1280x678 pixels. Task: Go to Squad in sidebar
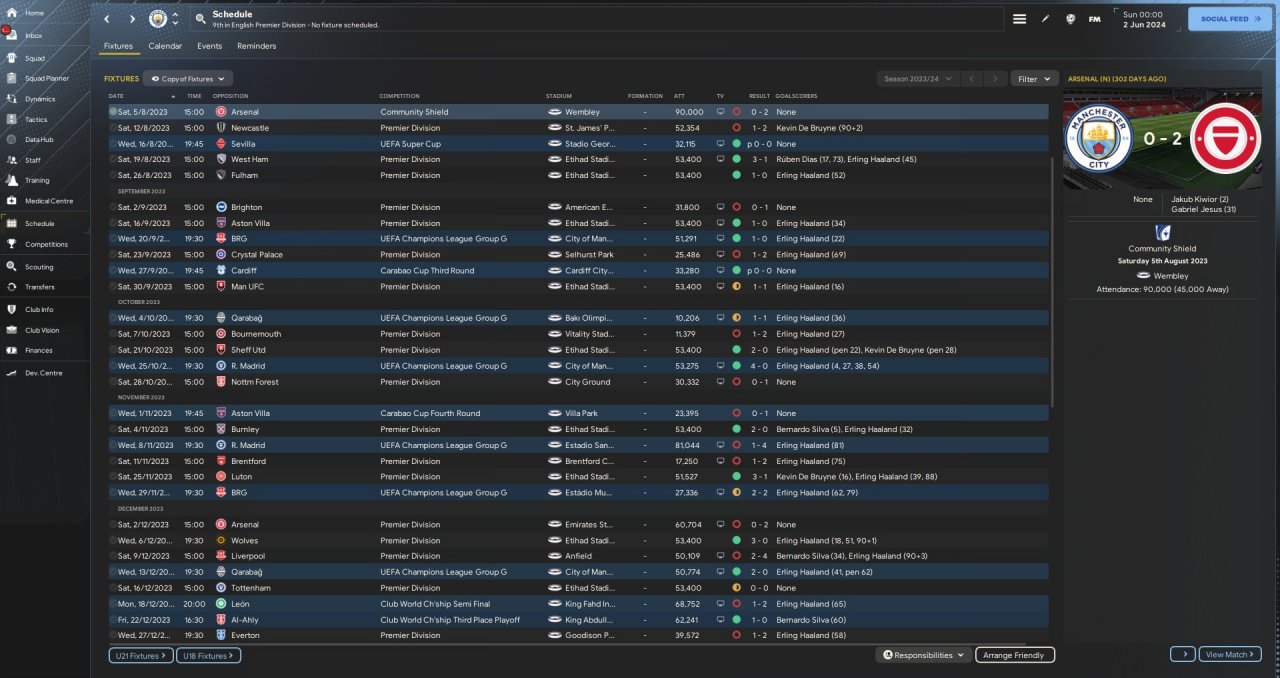pyautogui.click(x=34, y=58)
